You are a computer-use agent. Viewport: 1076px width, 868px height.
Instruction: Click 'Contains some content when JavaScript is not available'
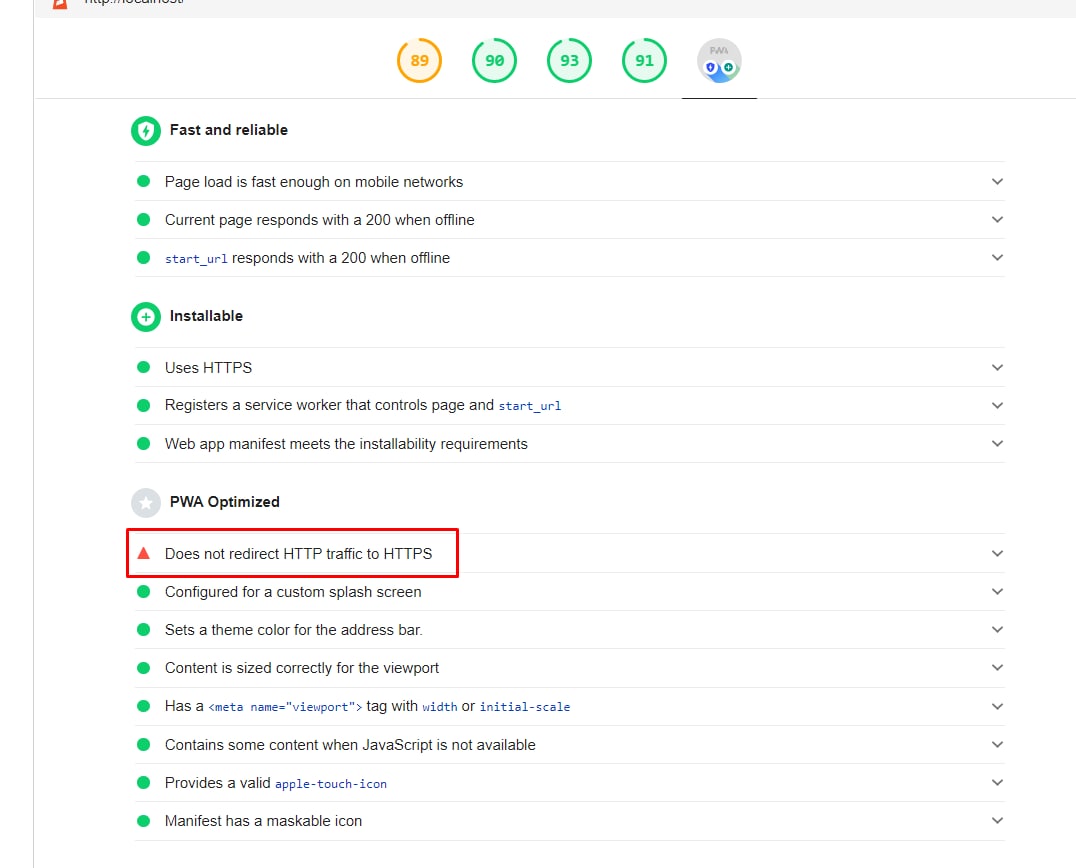point(350,745)
